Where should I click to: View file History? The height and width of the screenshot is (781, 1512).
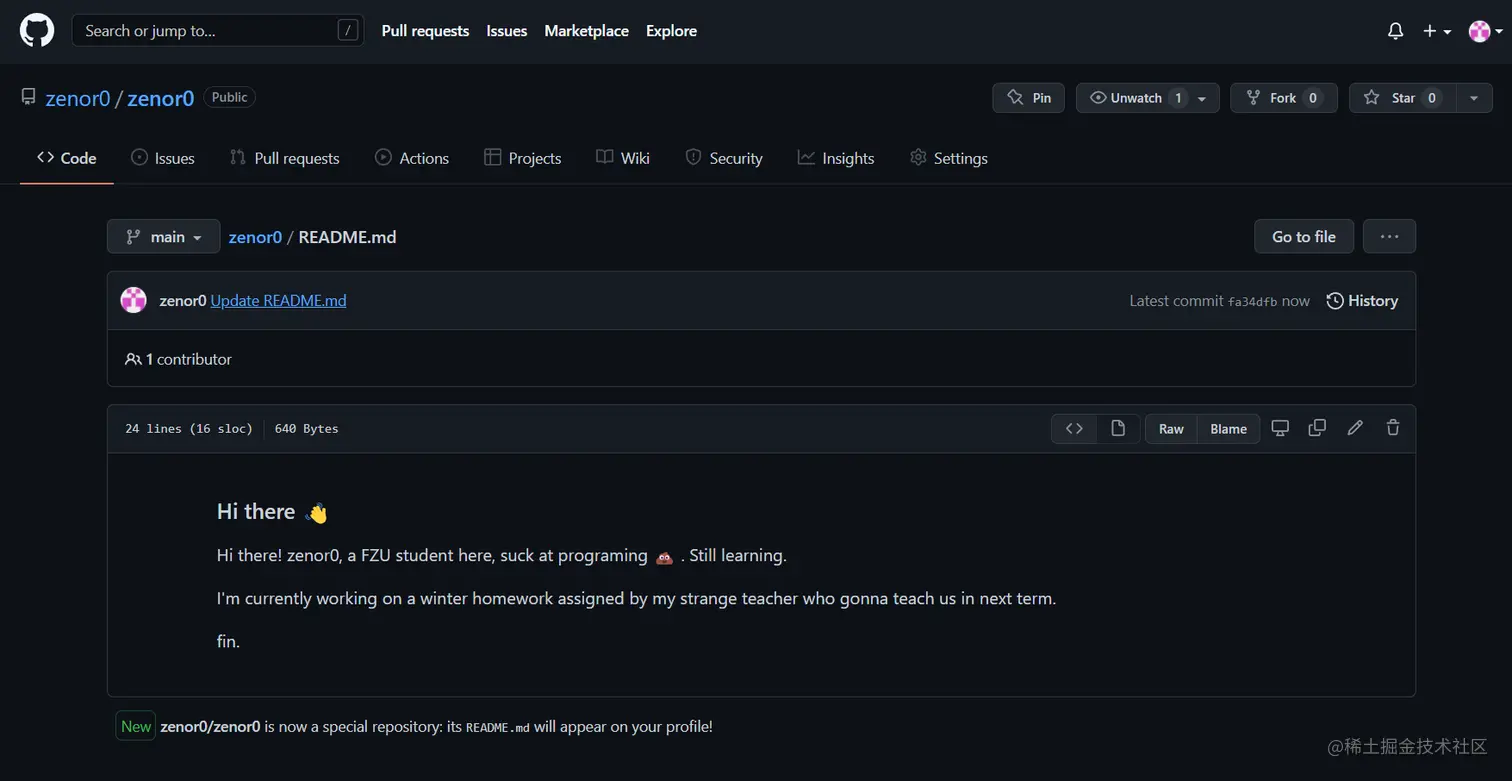coord(1361,301)
